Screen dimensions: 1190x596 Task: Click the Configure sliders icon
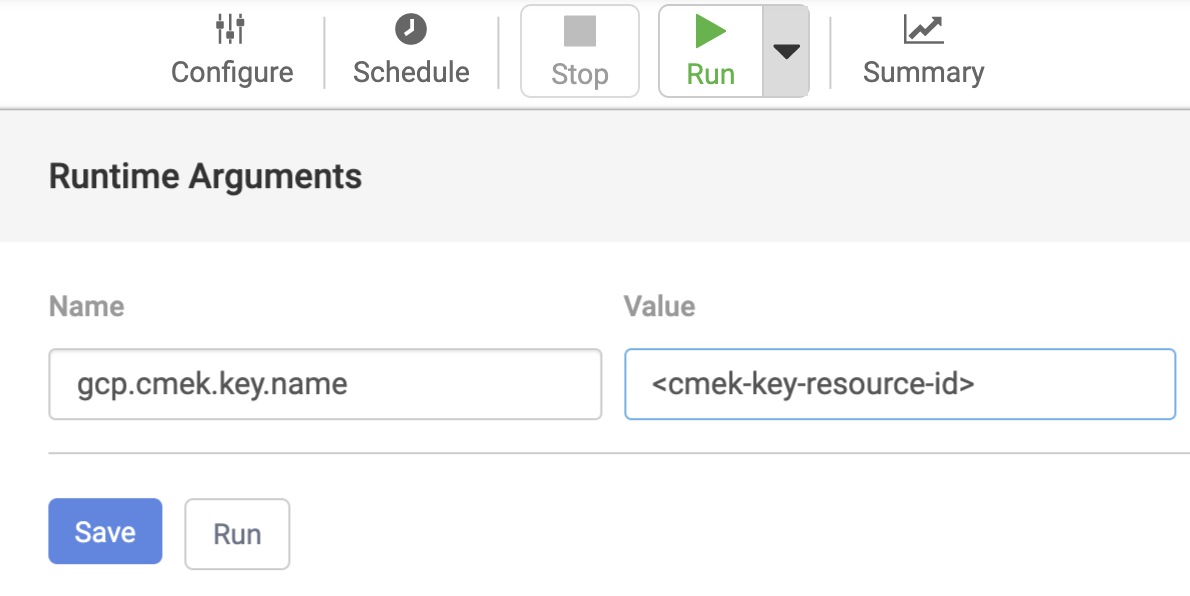[x=231, y=29]
